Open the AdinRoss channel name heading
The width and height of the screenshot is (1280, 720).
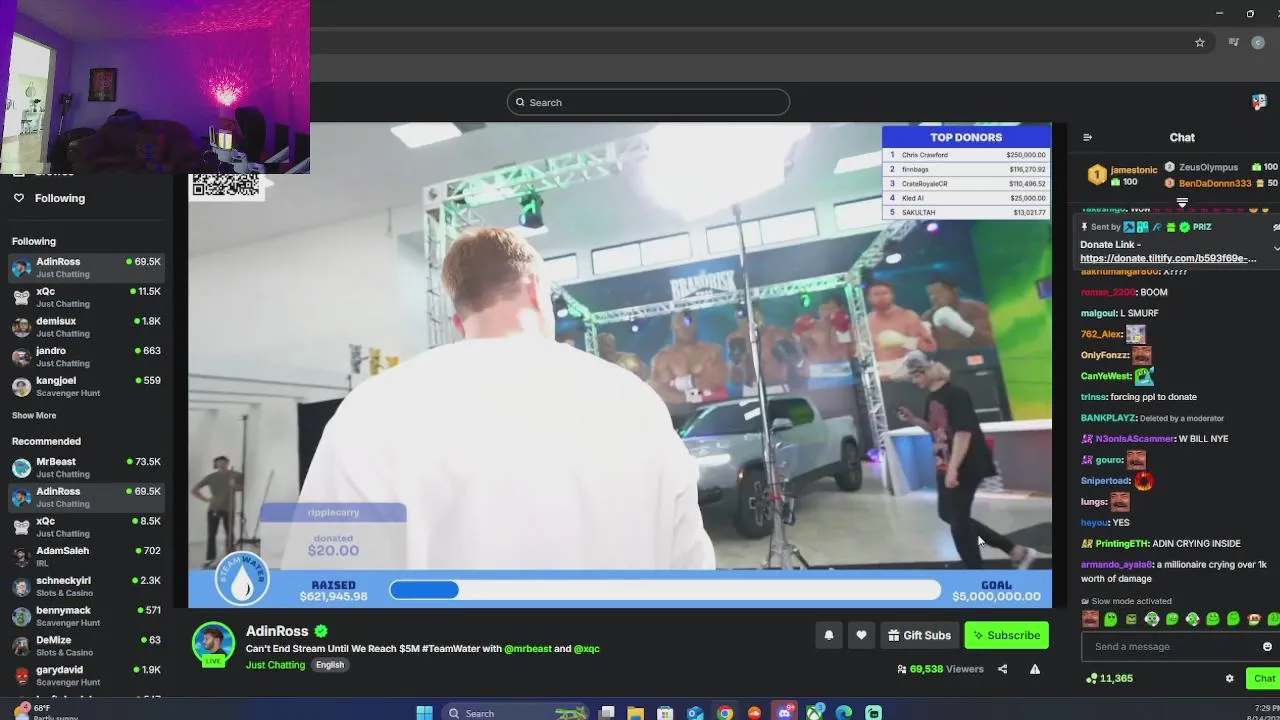(277, 631)
